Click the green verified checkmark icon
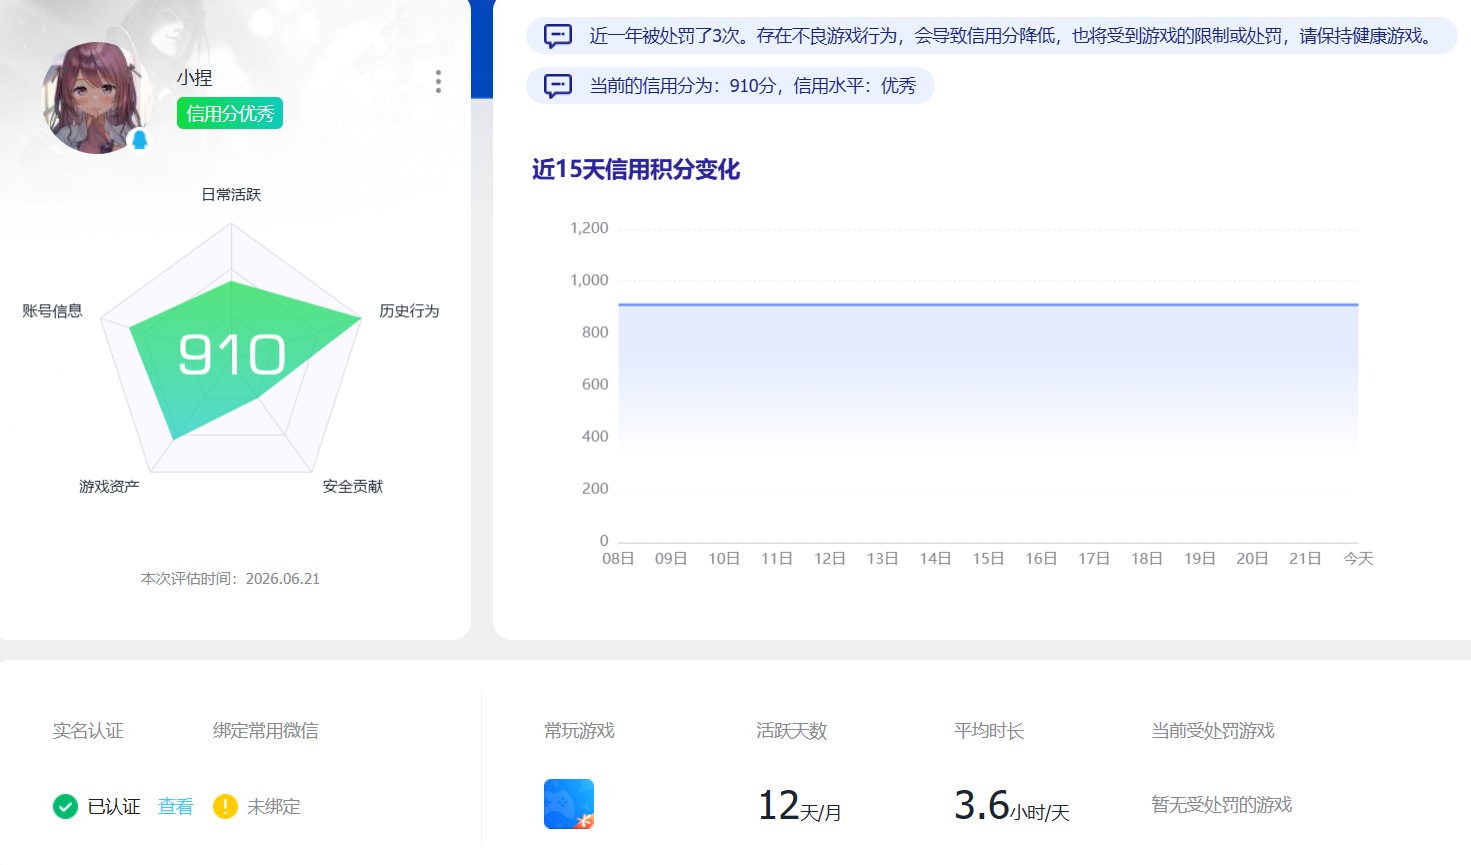The width and height of the screenshot is (1471, 865). click(x=65, y=806)
